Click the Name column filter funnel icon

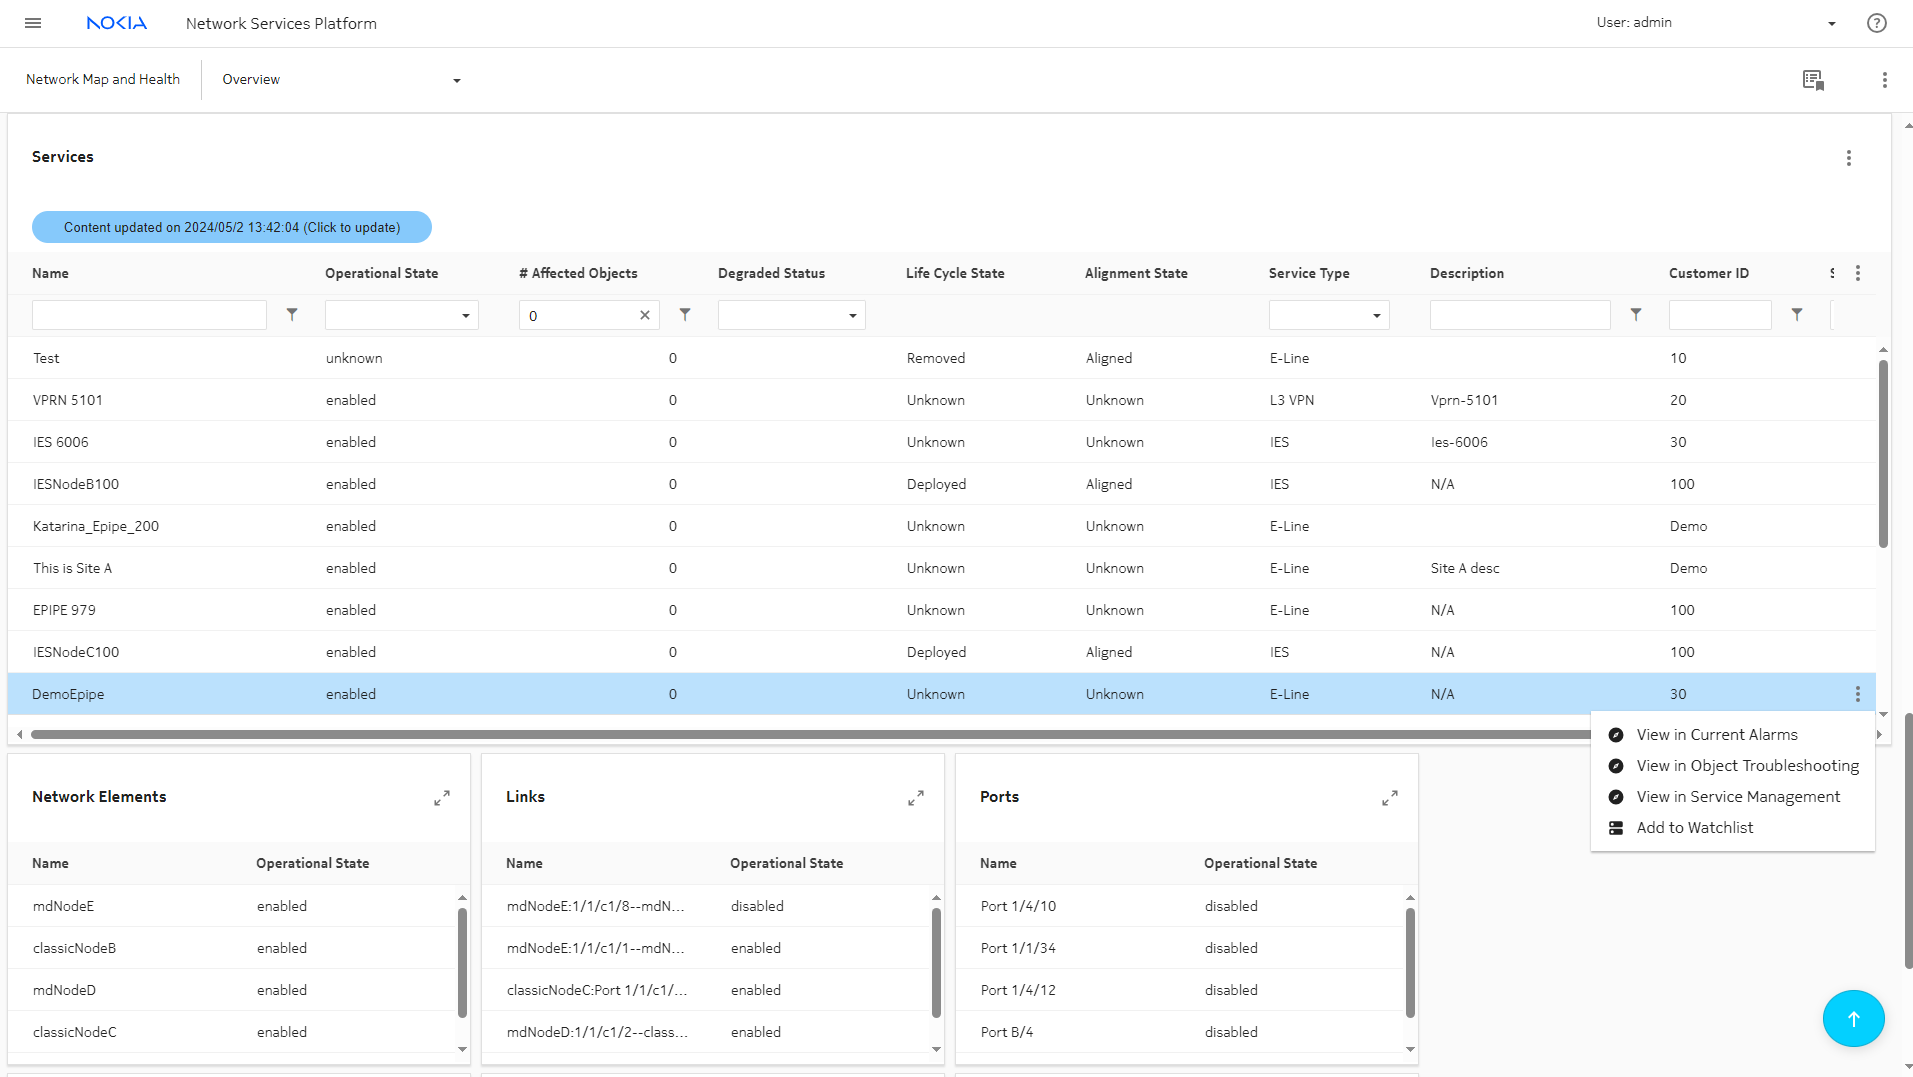pyautogui.click(x=292, y=315)
